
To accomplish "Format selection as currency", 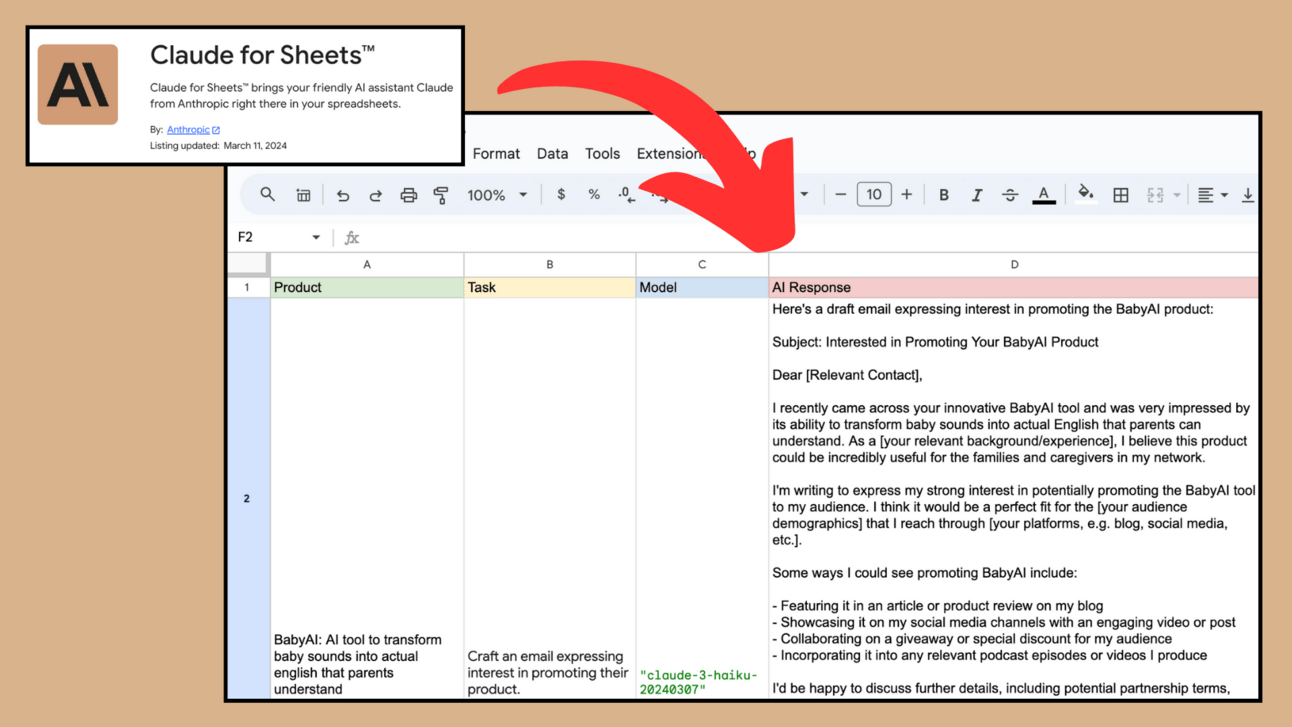I will click(561, 195).
